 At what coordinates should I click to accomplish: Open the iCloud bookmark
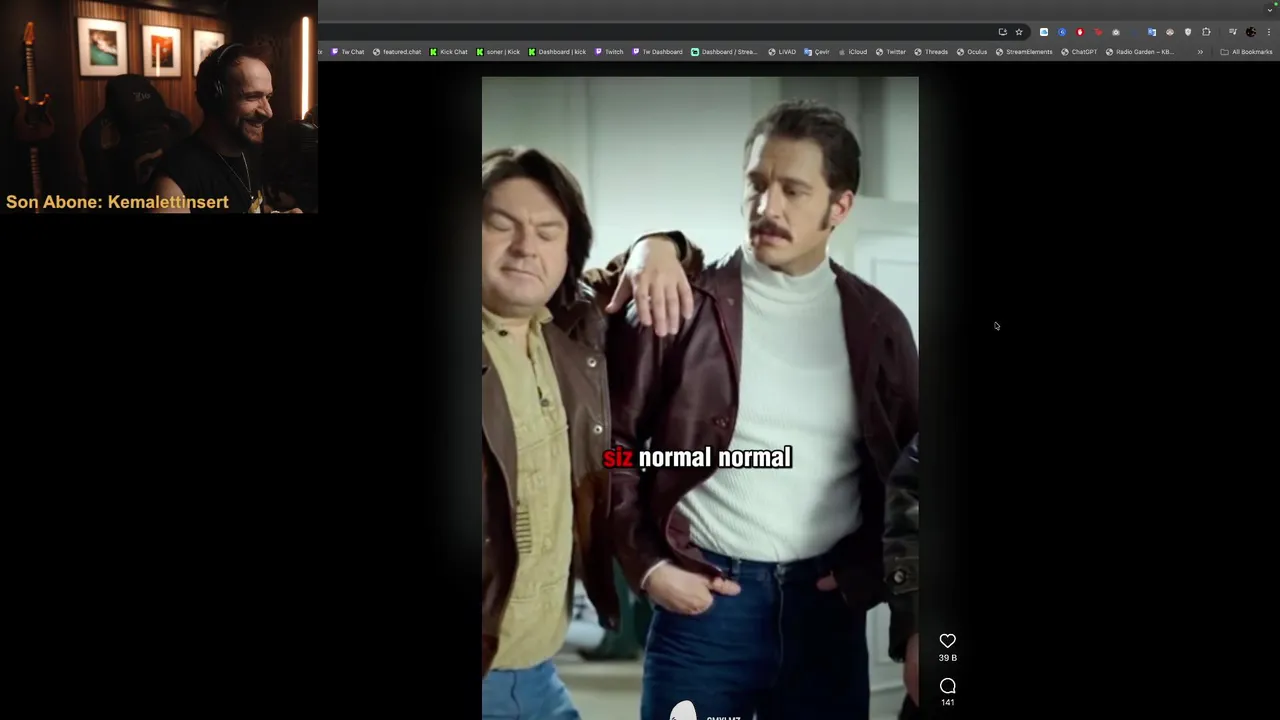click(853, 52)
